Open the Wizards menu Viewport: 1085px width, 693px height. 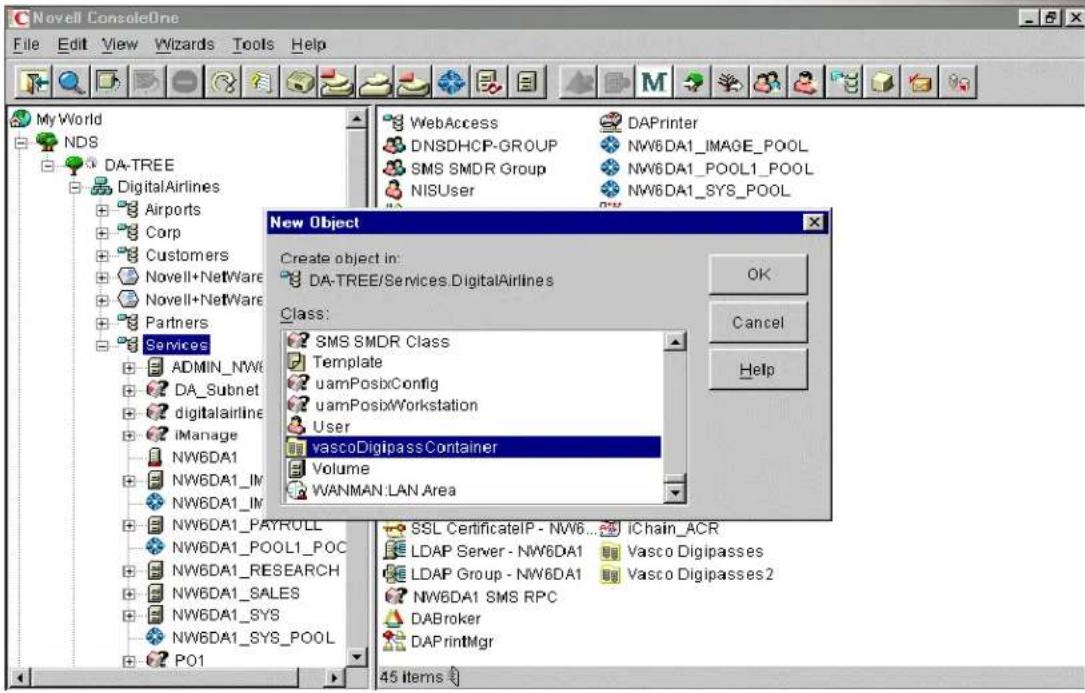click(184, 45)
